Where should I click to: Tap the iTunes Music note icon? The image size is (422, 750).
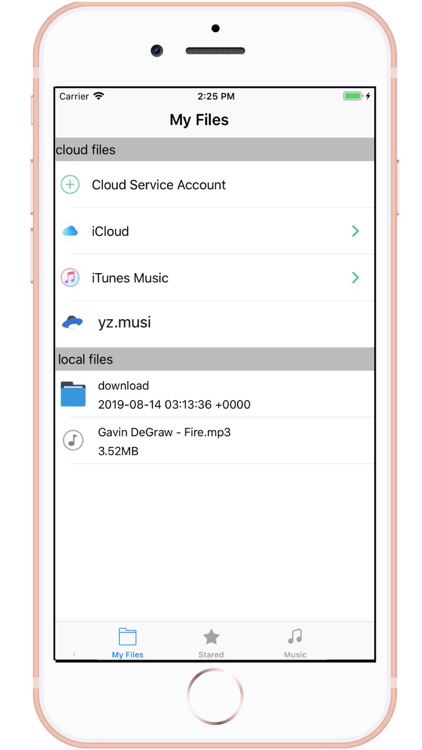70,277
